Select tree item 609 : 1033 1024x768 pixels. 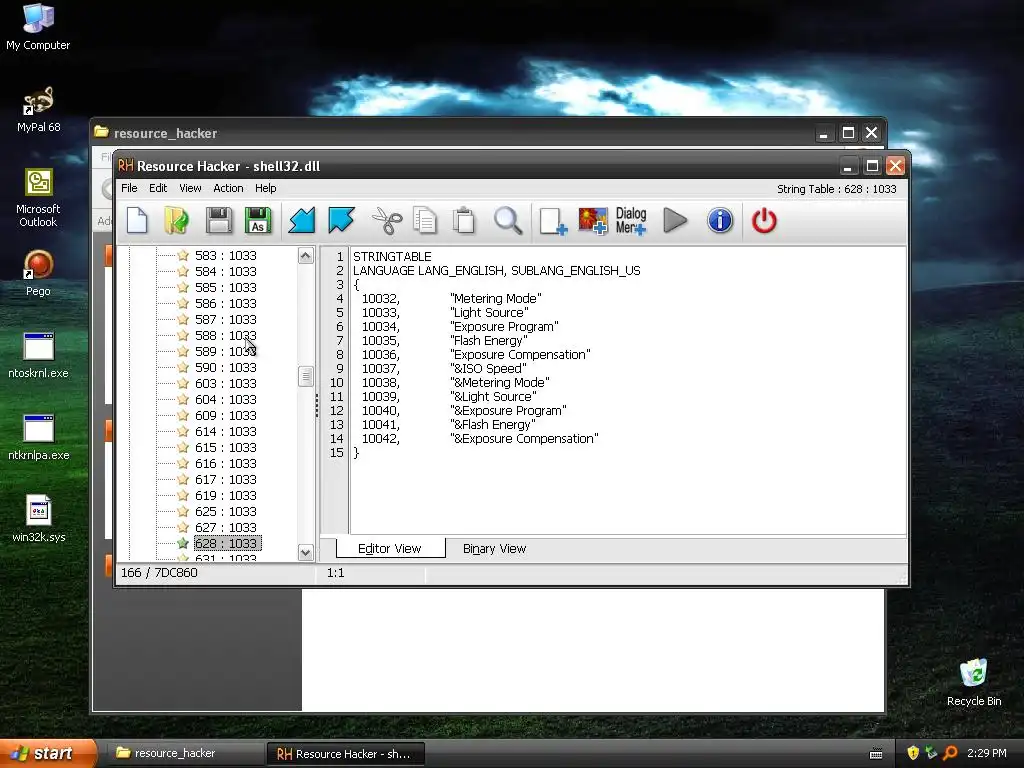pos(225,415)
